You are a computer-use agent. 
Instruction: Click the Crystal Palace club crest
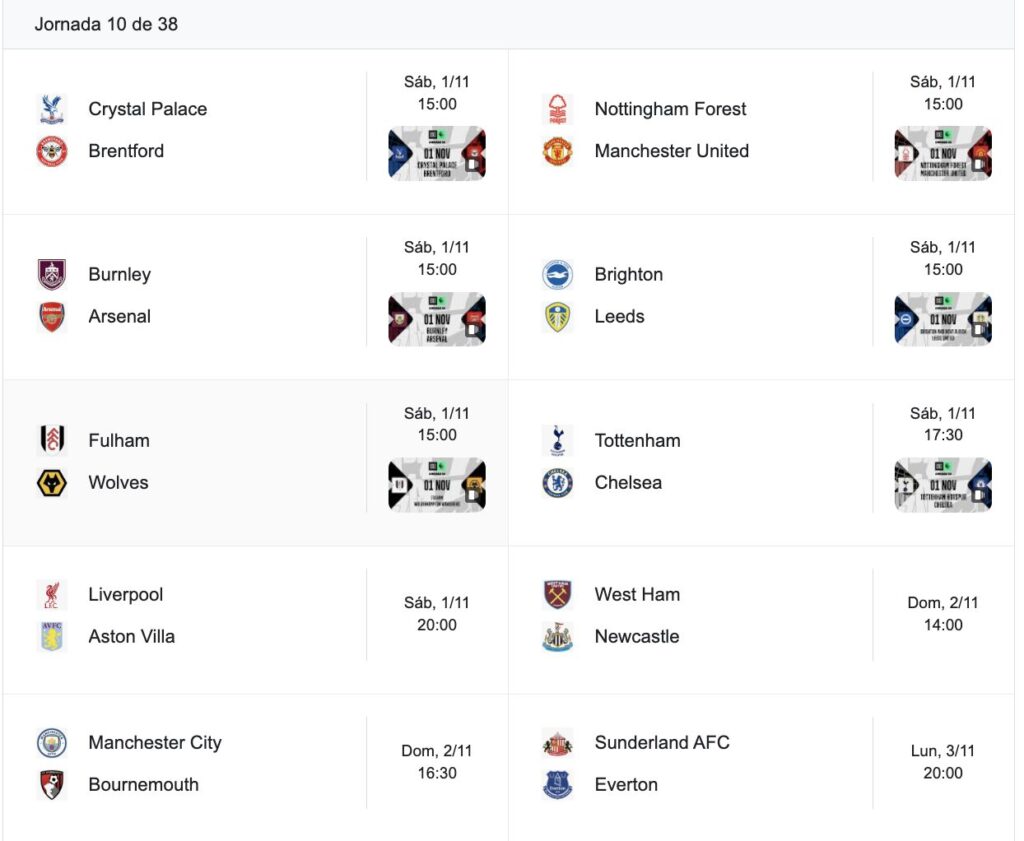[52, 109]
